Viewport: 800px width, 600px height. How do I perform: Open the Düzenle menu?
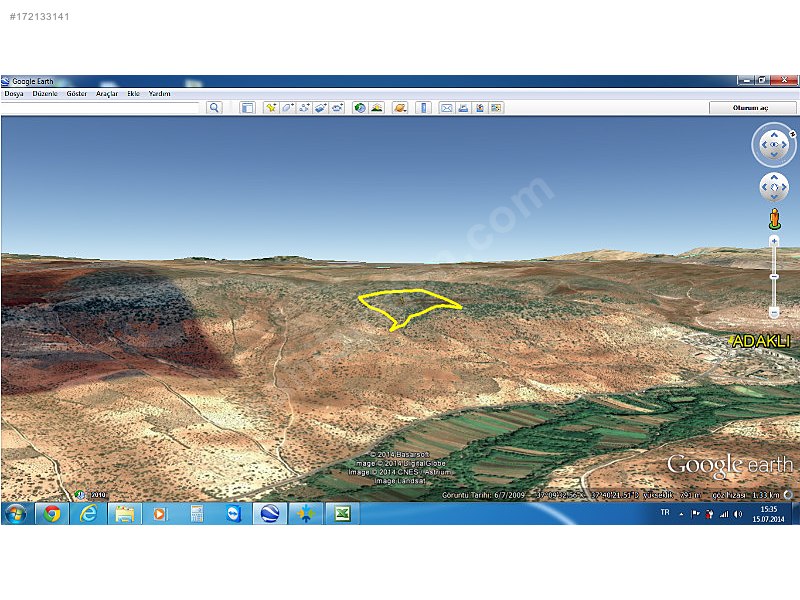pyautogui.click(x=45, y=94)
